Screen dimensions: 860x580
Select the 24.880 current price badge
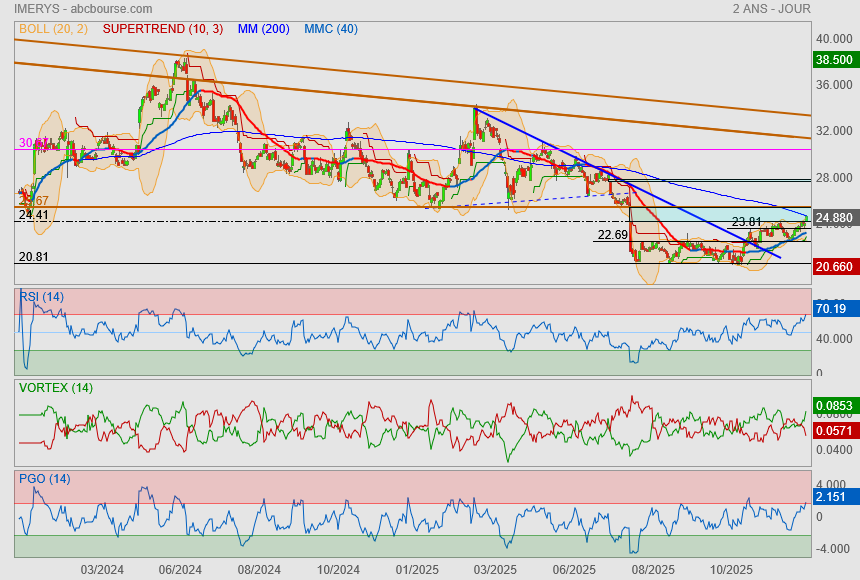[x=834, y=217]
